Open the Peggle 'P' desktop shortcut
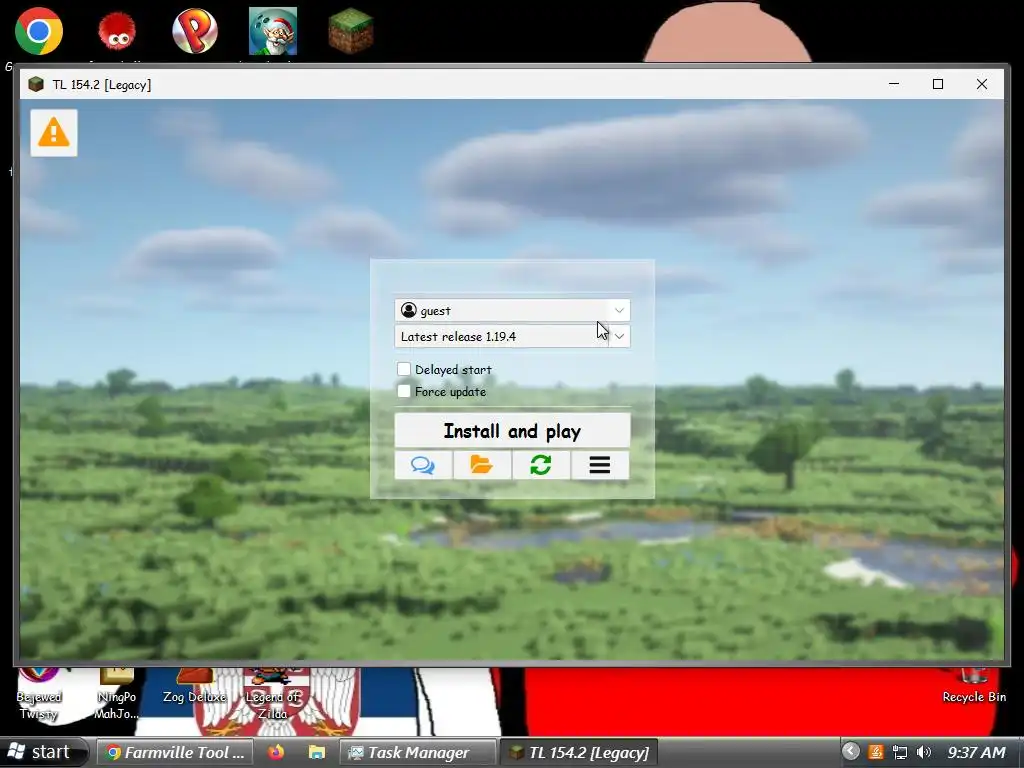The height and width of the screenshot is (768, 1024). (195, 31)
